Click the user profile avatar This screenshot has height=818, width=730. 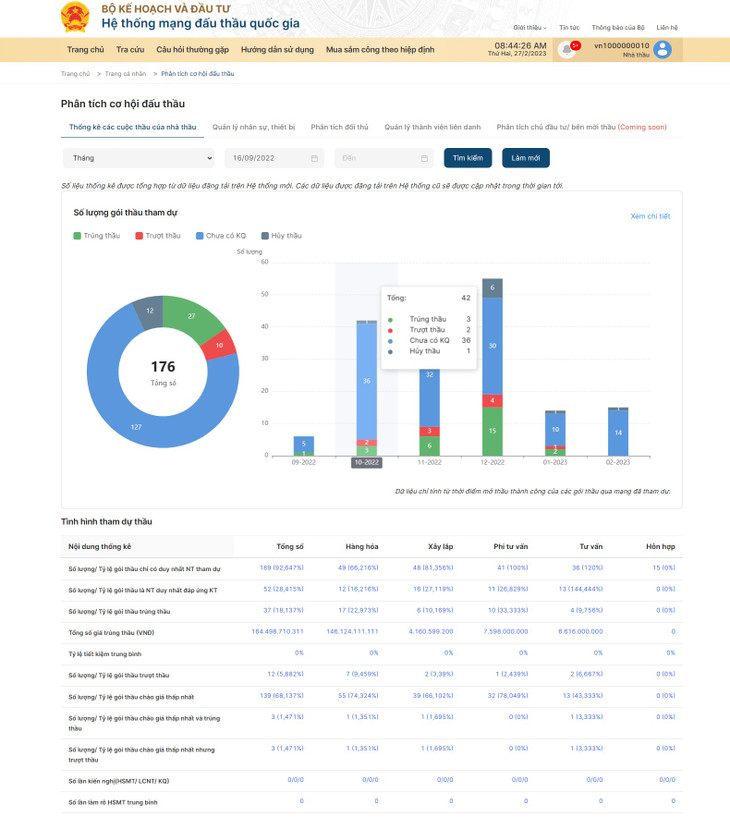[x=662, y=49]
